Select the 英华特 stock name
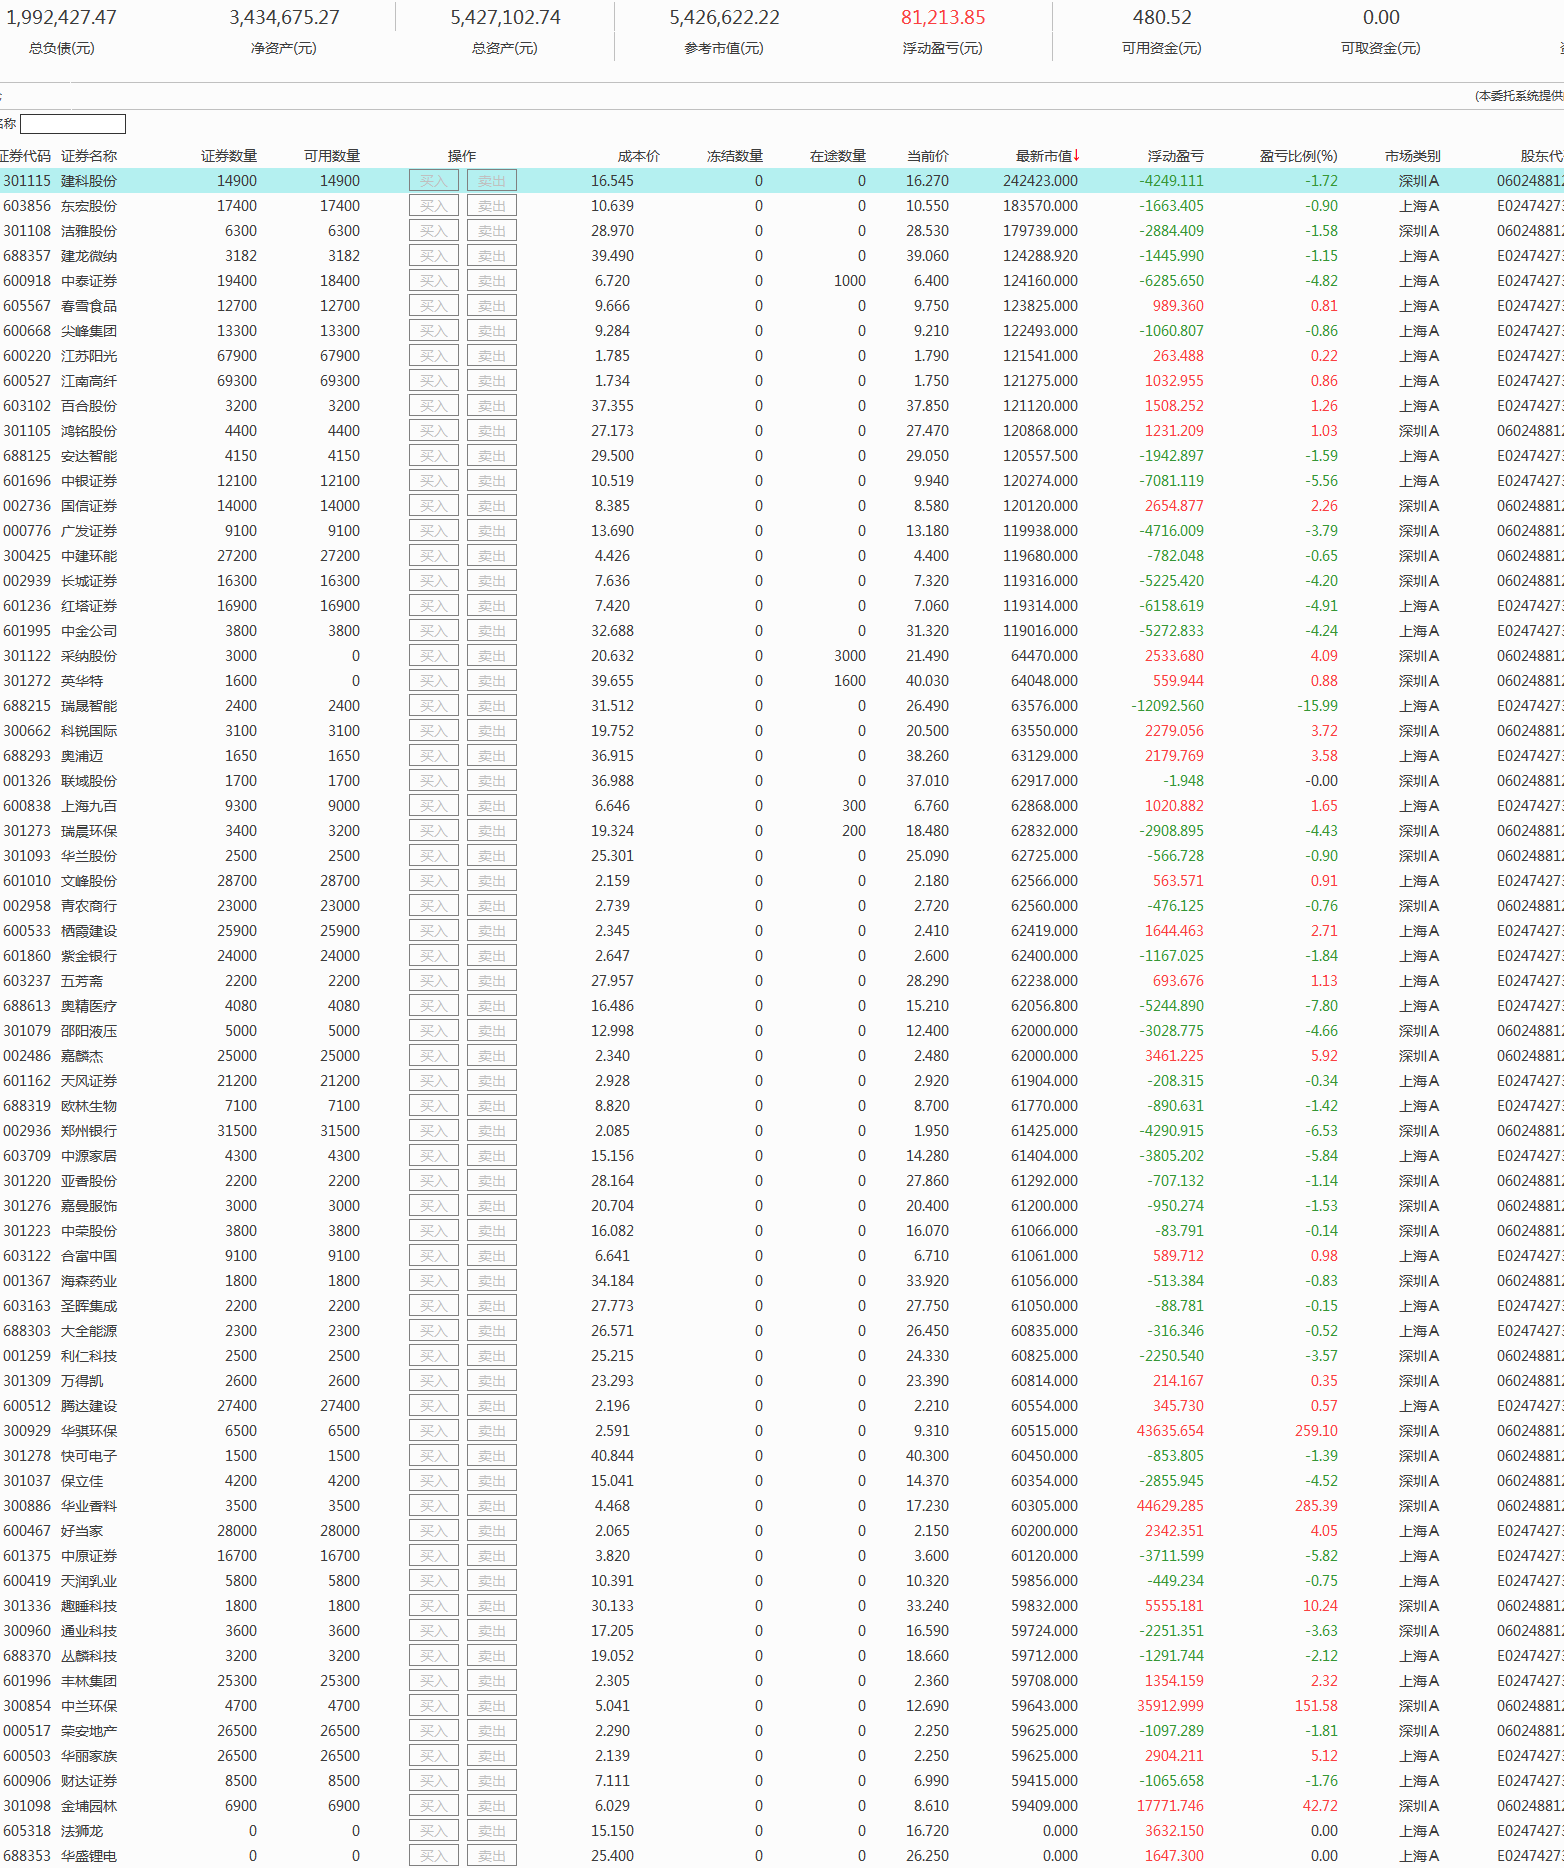Screen dimensions: 1564x1868 pyautogui.click(x=82, y=681)
